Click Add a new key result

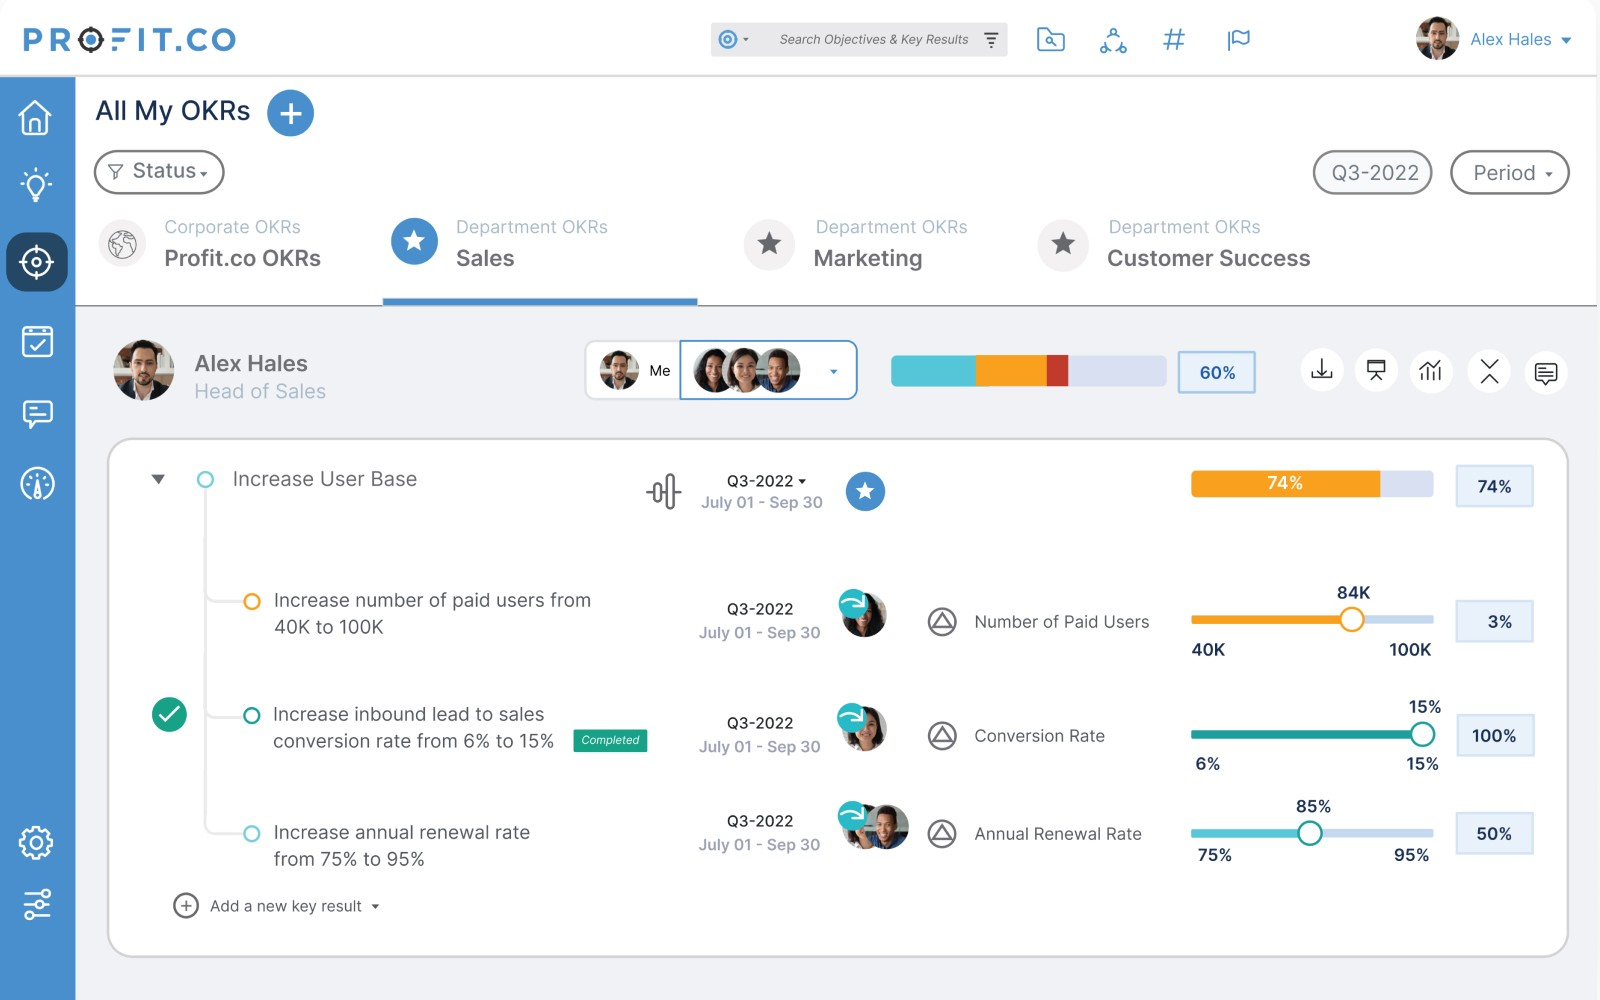(x=284, y=906)
